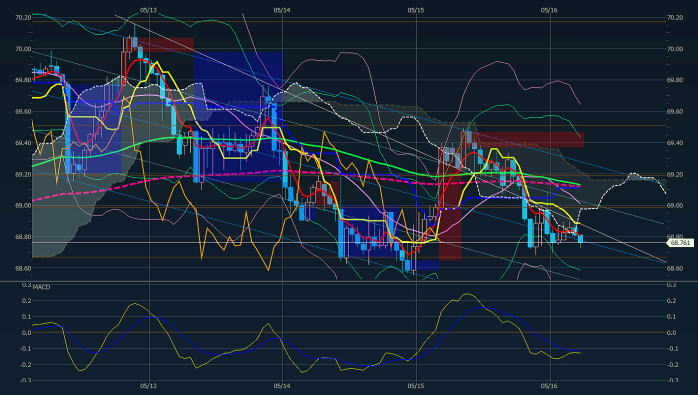Click 68.80 on the left price axis

tap(23, 237)
